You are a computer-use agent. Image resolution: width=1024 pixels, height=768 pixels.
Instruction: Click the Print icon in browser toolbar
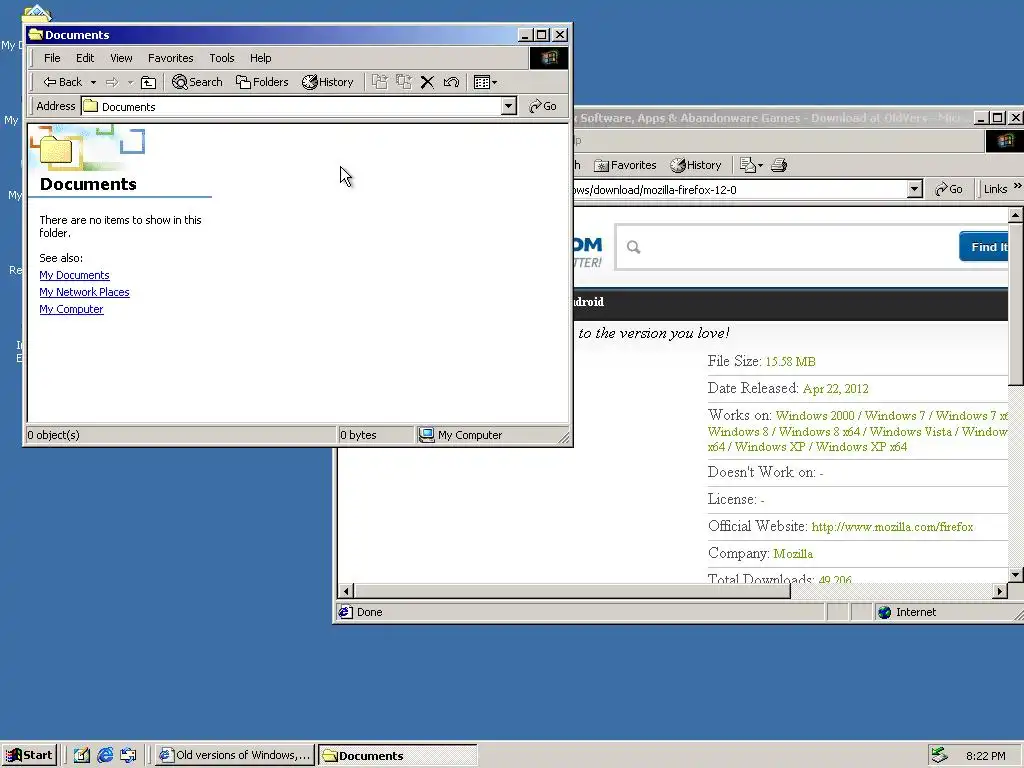pyautogui.click(x=778, y=165)
